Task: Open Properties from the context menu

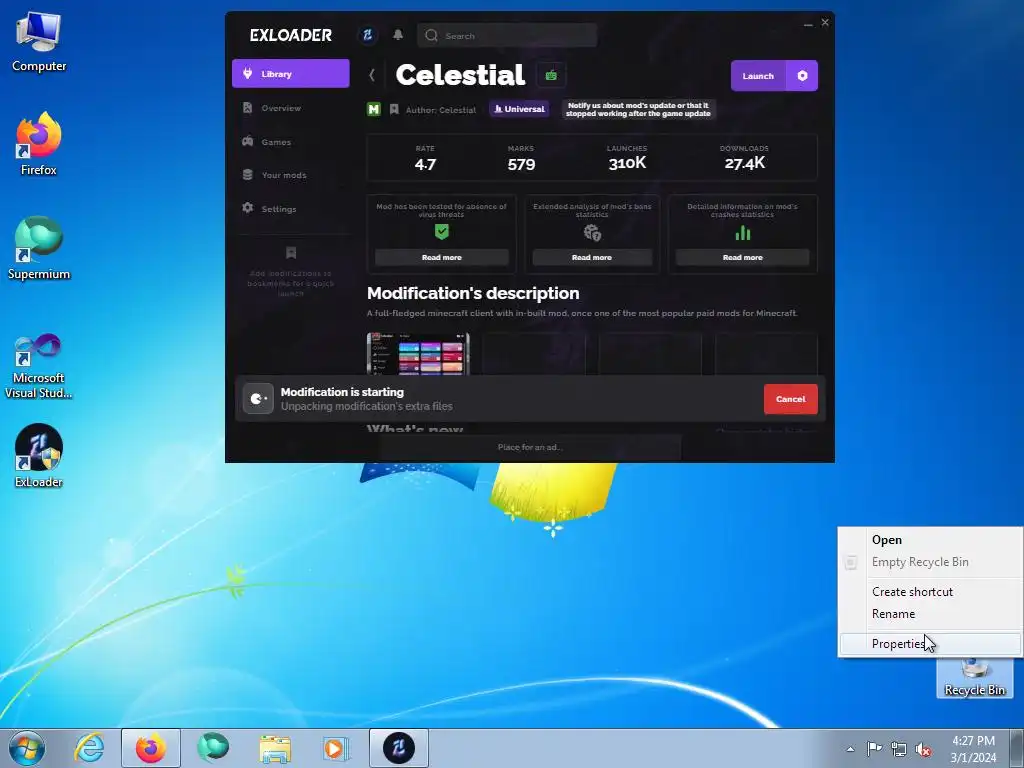Action: point(930,644)
